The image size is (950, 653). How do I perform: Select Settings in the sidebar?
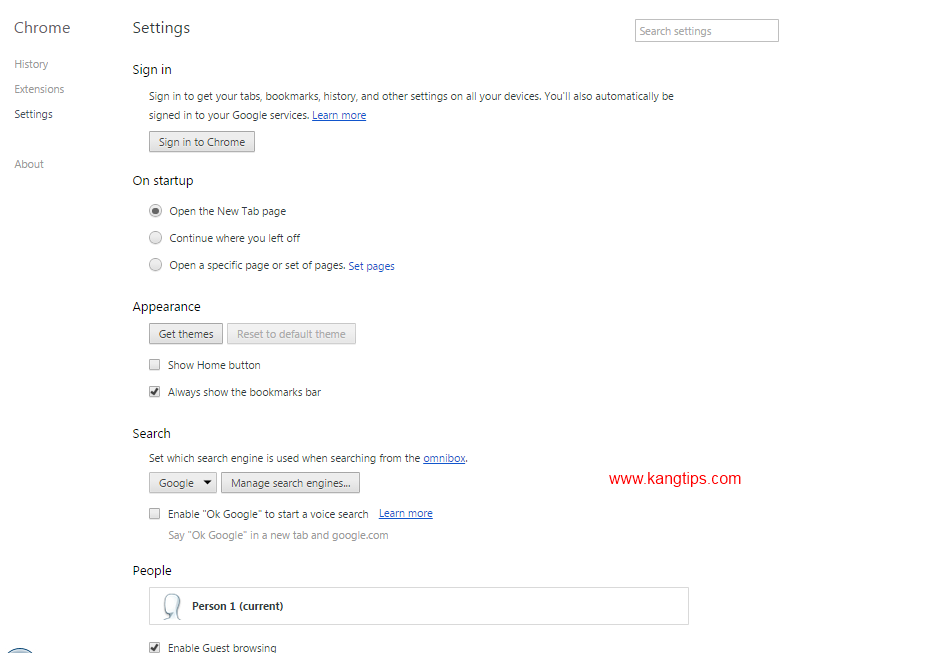point(33,114)
